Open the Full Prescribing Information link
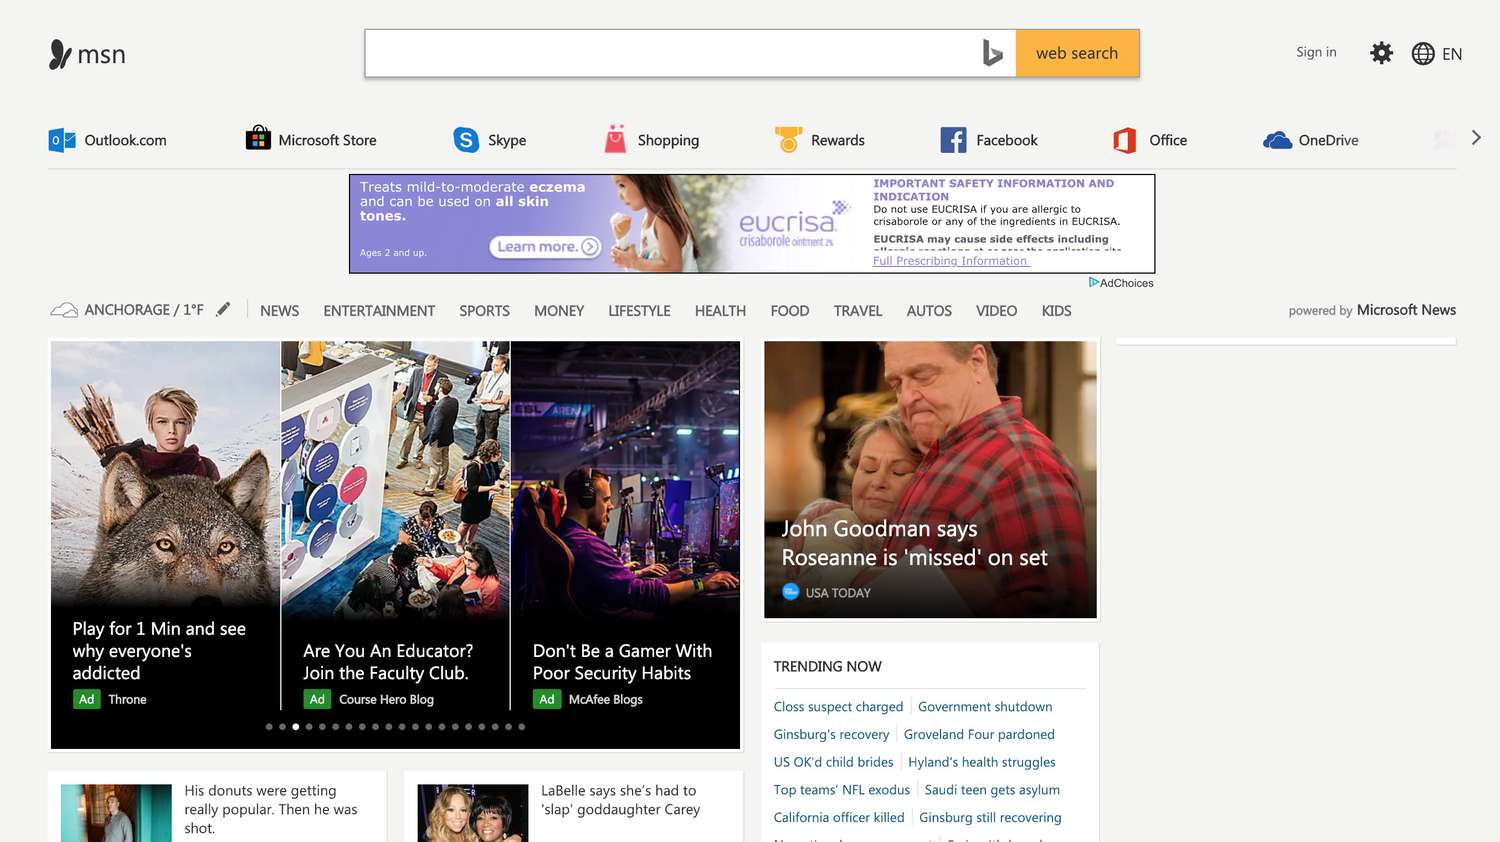This screenshot has height=842, width=1500. point(951,261)
